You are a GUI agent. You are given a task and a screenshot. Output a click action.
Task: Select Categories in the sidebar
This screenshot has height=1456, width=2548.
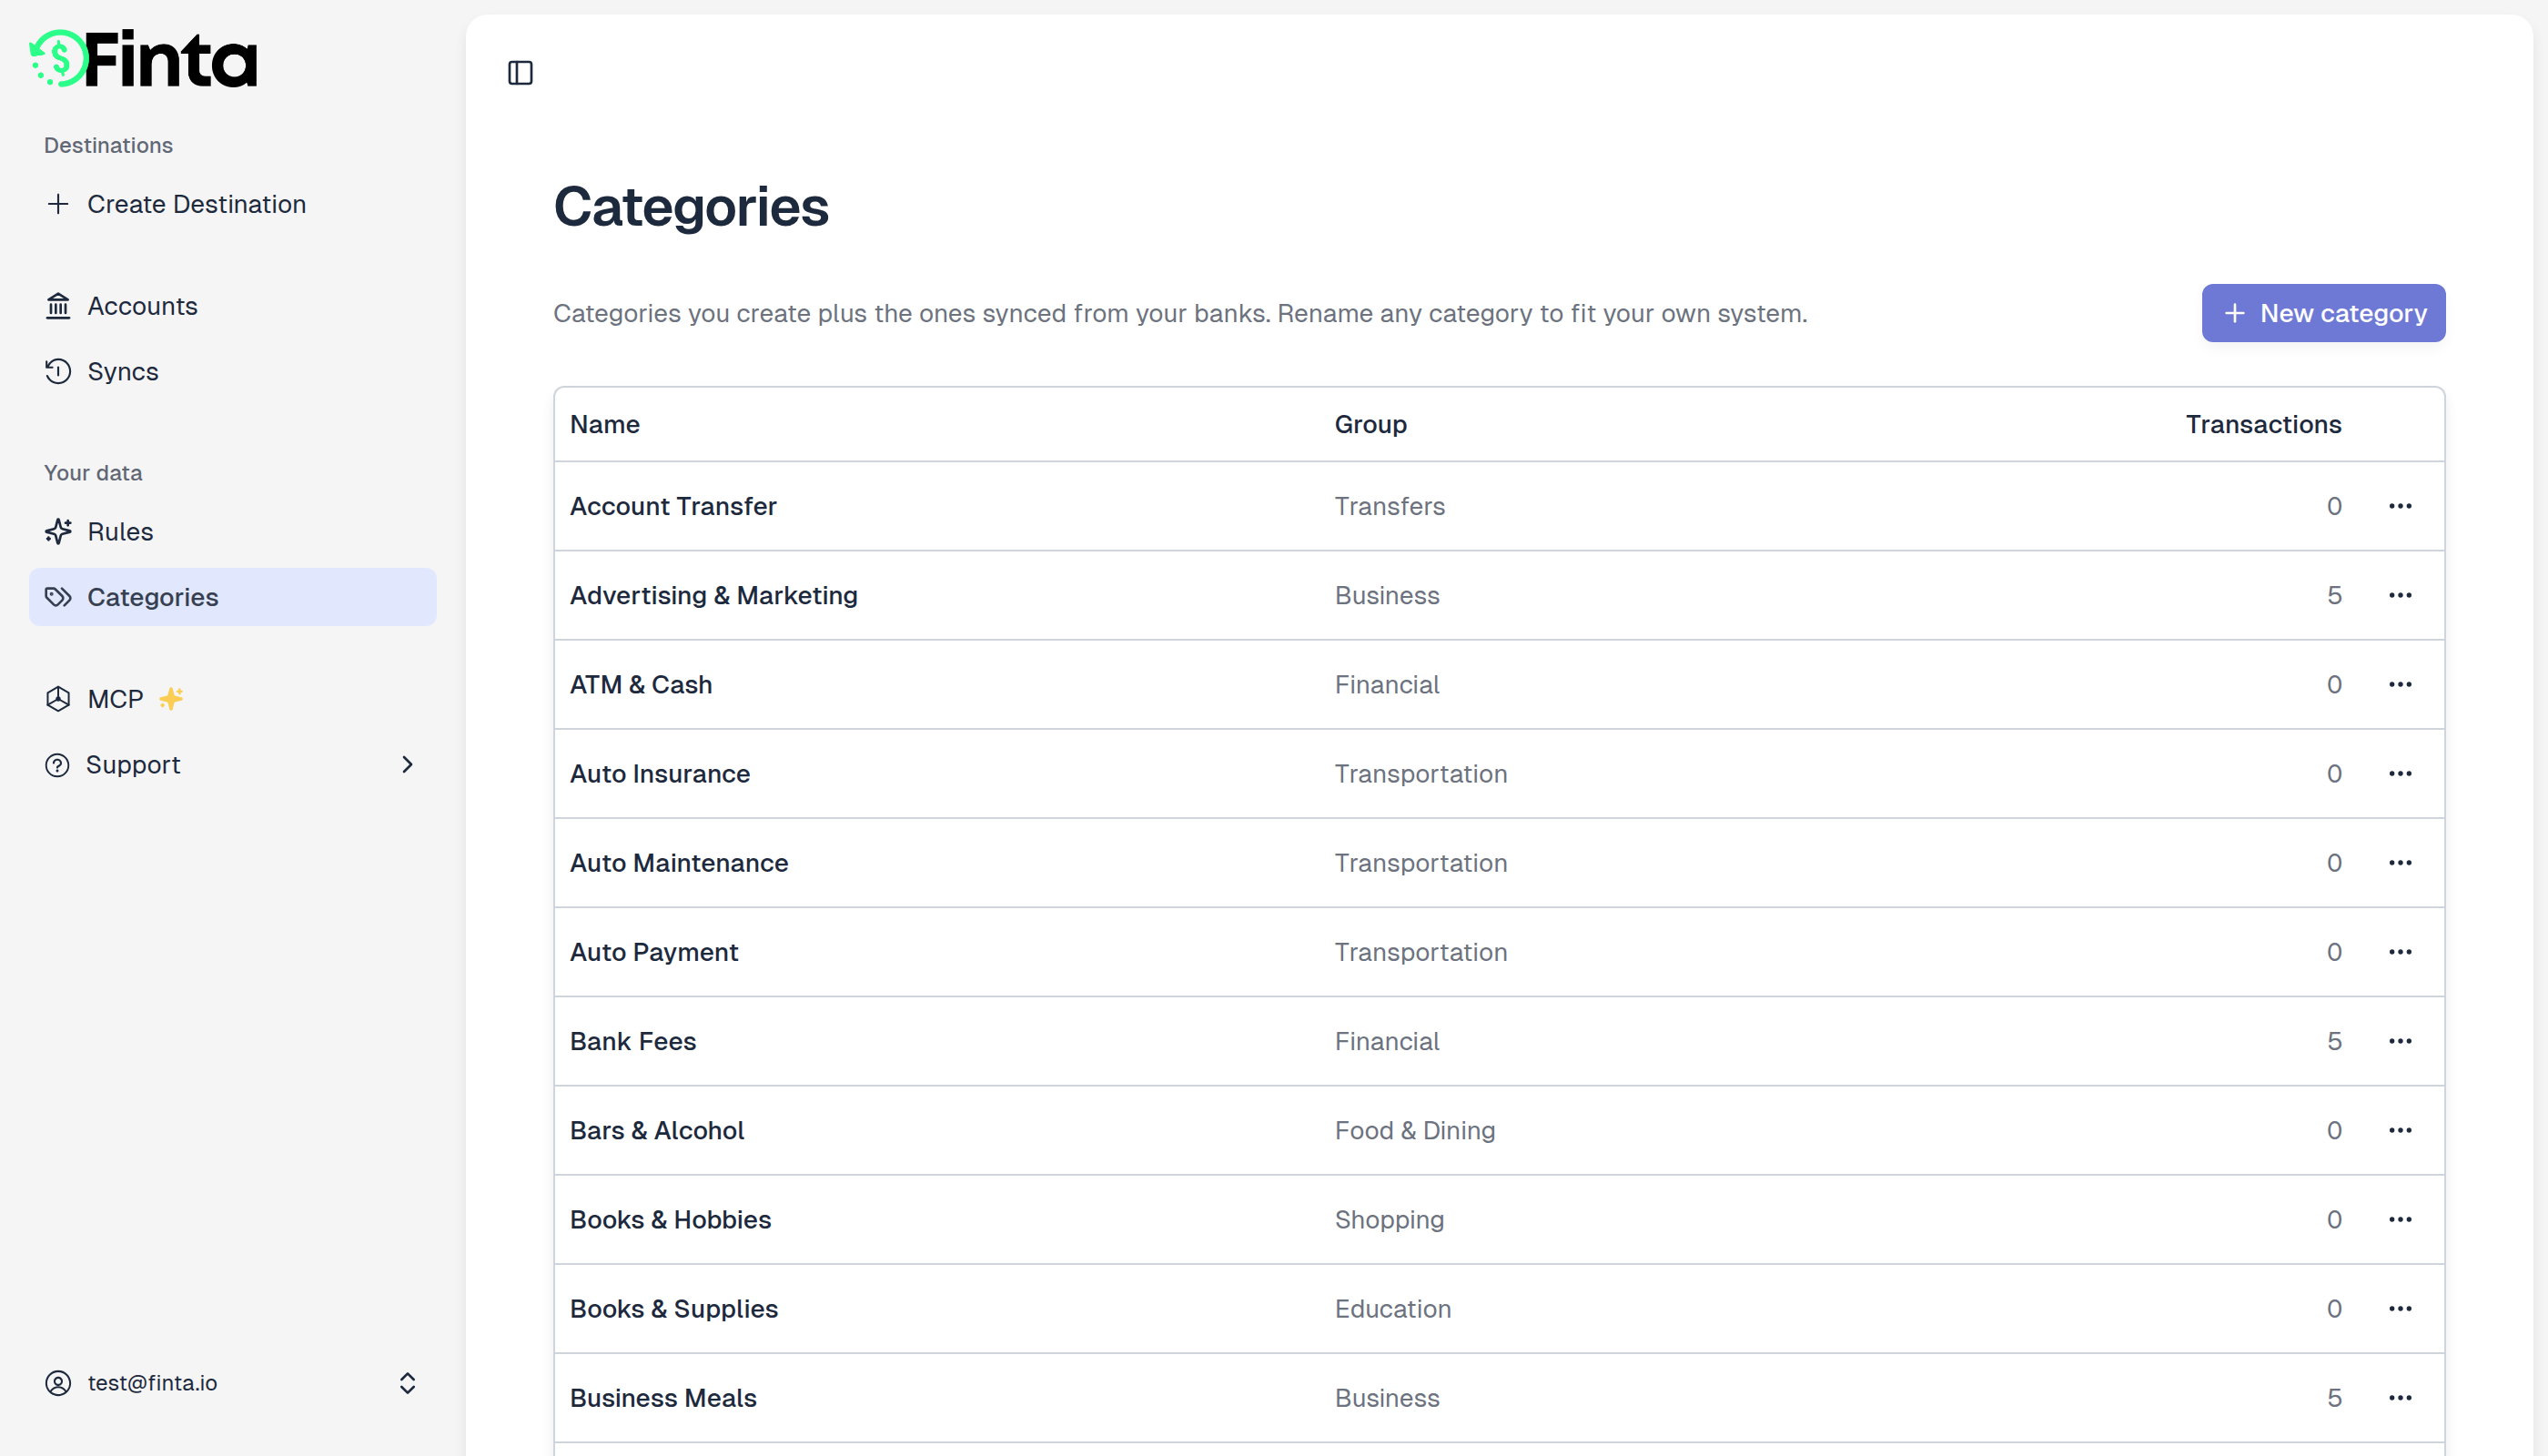(233, 597)
